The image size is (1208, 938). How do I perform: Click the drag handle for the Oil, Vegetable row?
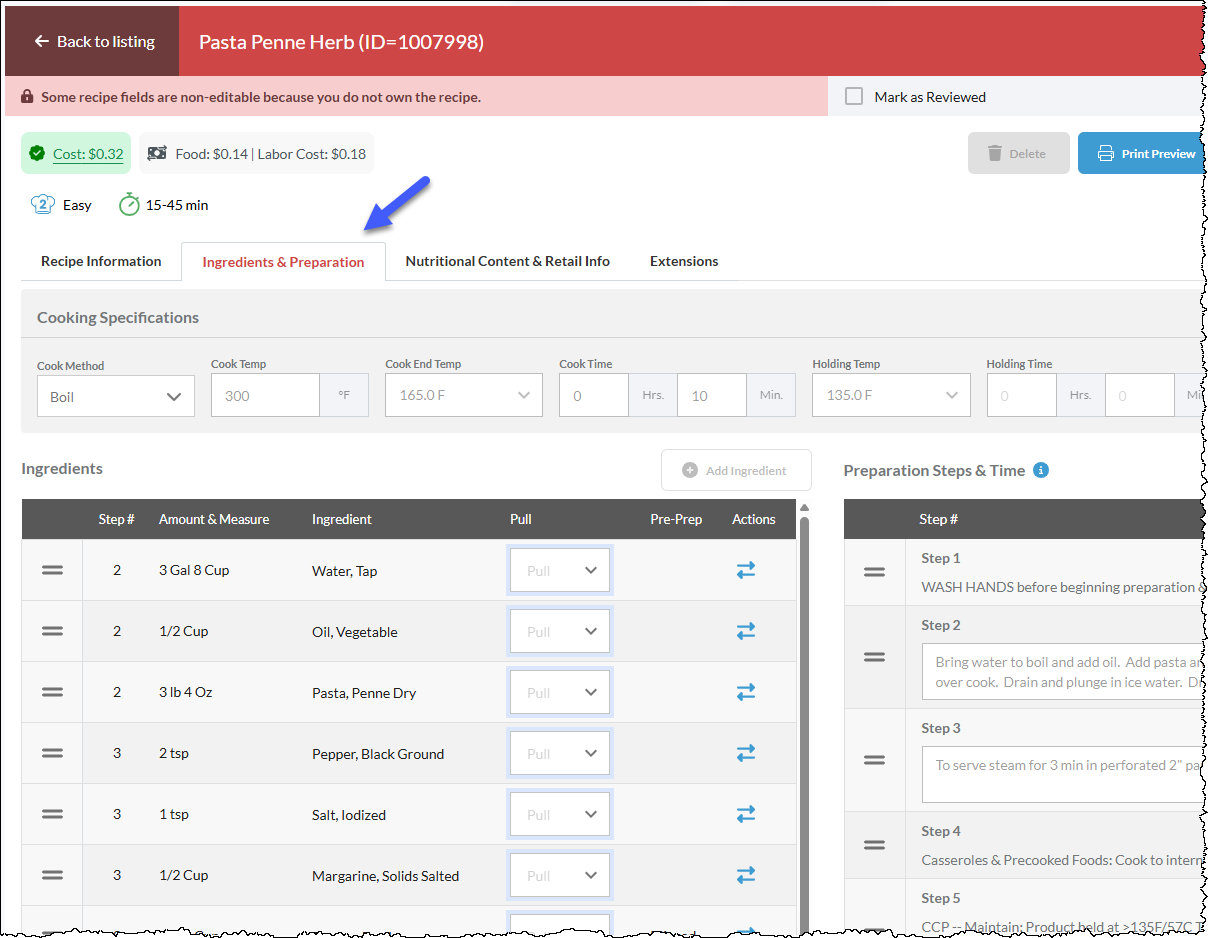click(52, 631)
